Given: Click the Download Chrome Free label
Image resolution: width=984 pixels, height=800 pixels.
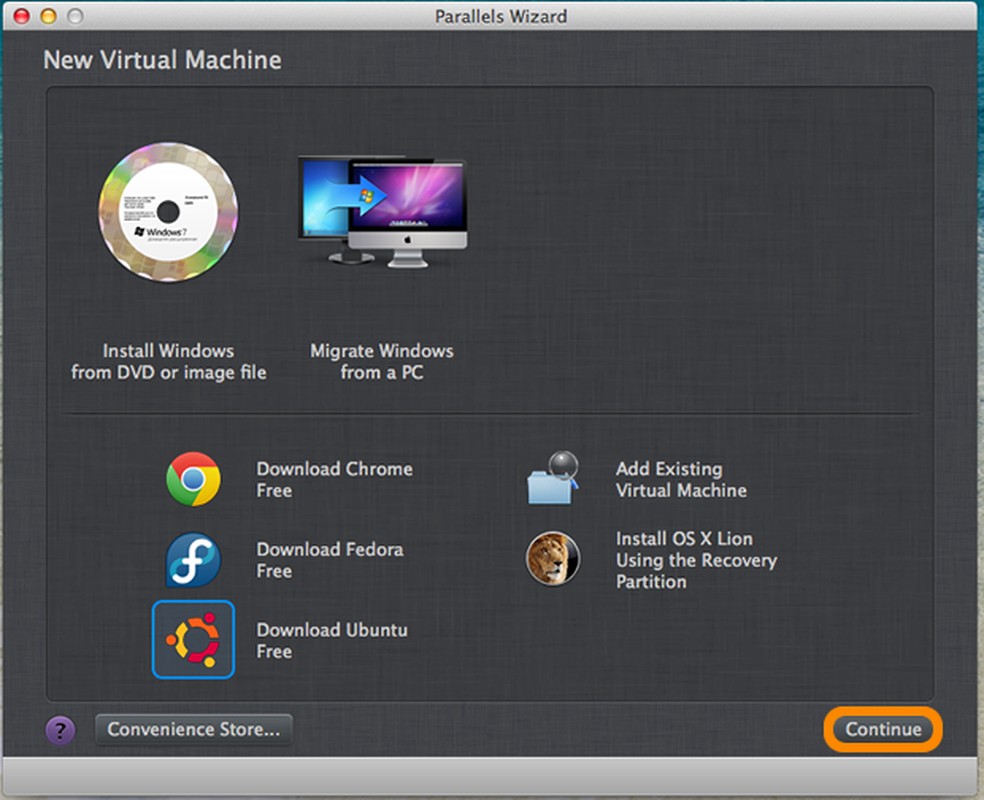Looking at the screenshot, I should coord(334,479).
